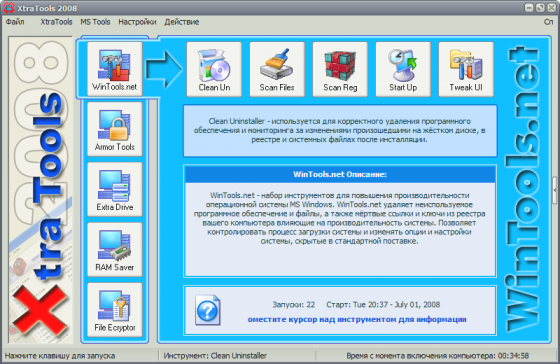560x364 pixels.
Task: Open the Start Up manager tool
Action: tap(403, 69)
